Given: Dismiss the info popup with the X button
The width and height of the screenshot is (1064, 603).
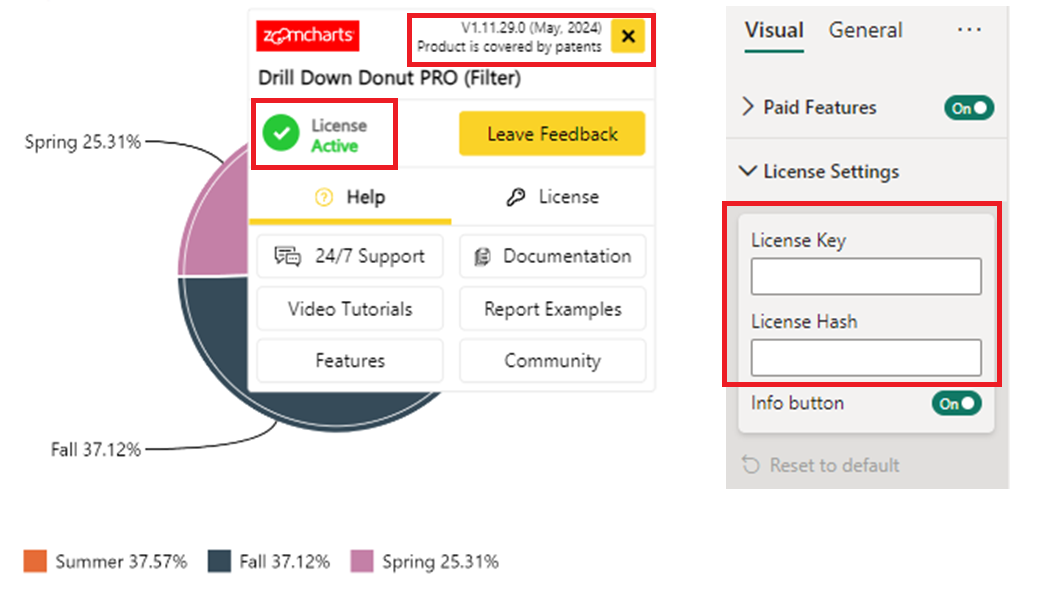Looking at the screenshot, I should tap(628, 36).
